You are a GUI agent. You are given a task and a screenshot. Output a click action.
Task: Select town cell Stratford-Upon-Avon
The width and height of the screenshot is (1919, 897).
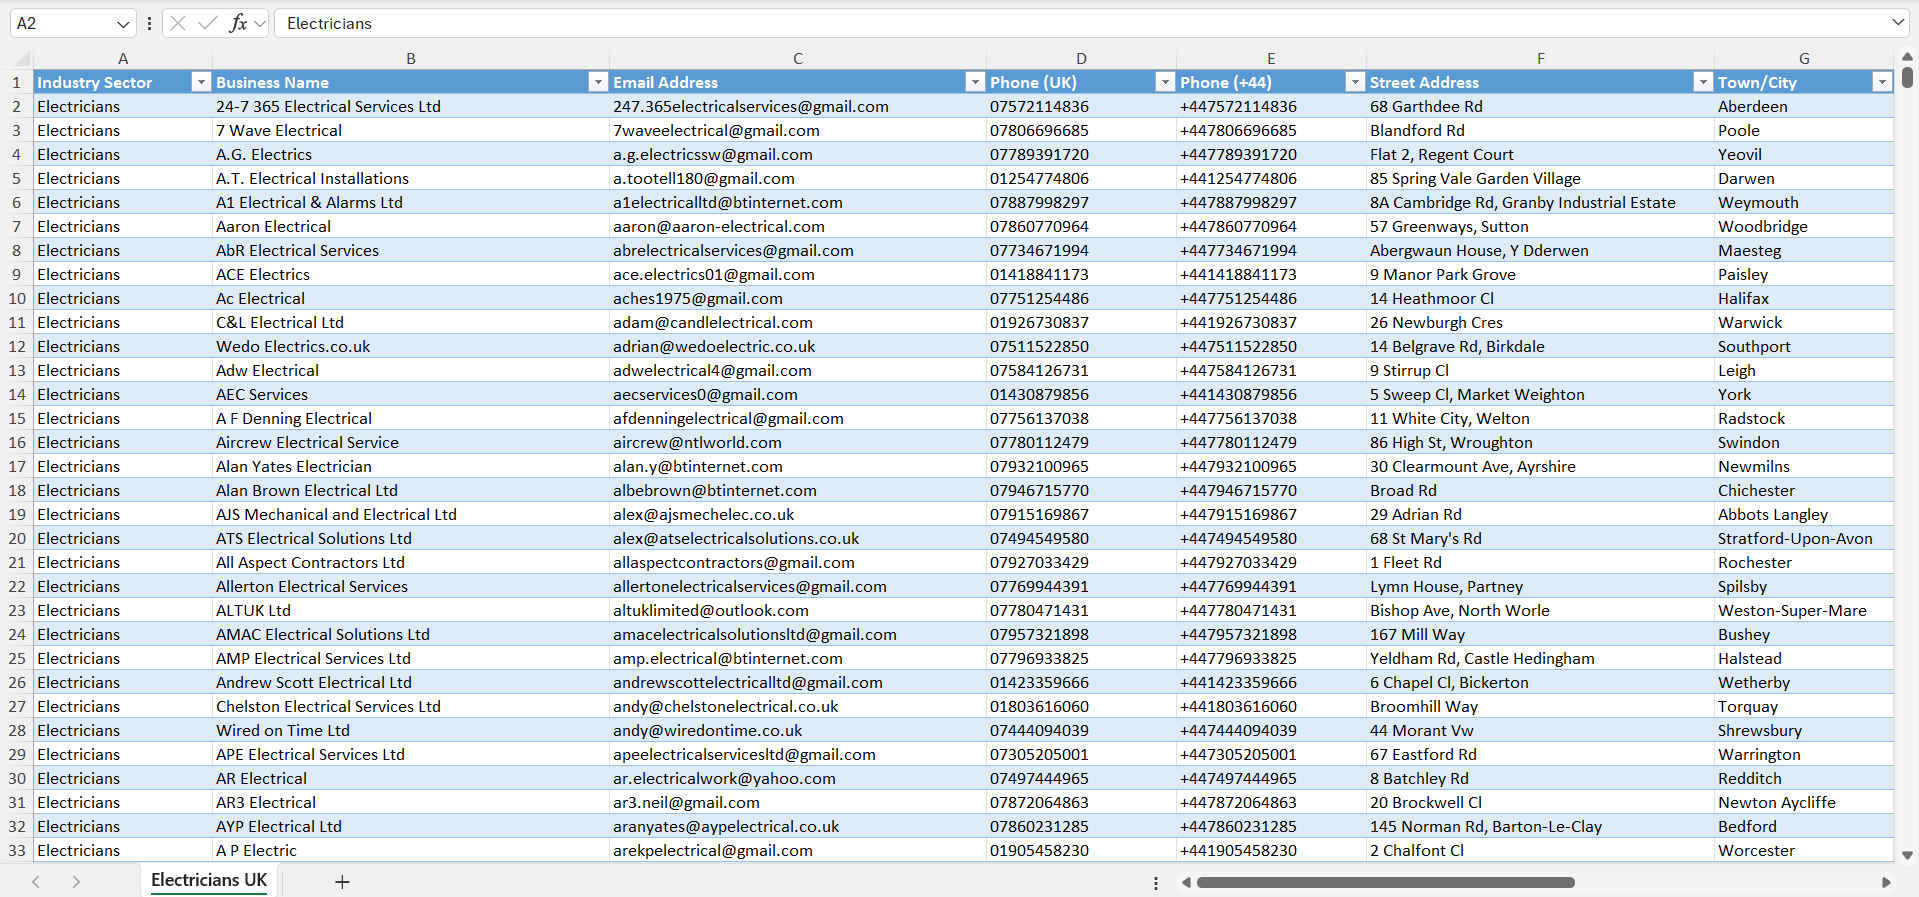click(x=1804, y=538)
